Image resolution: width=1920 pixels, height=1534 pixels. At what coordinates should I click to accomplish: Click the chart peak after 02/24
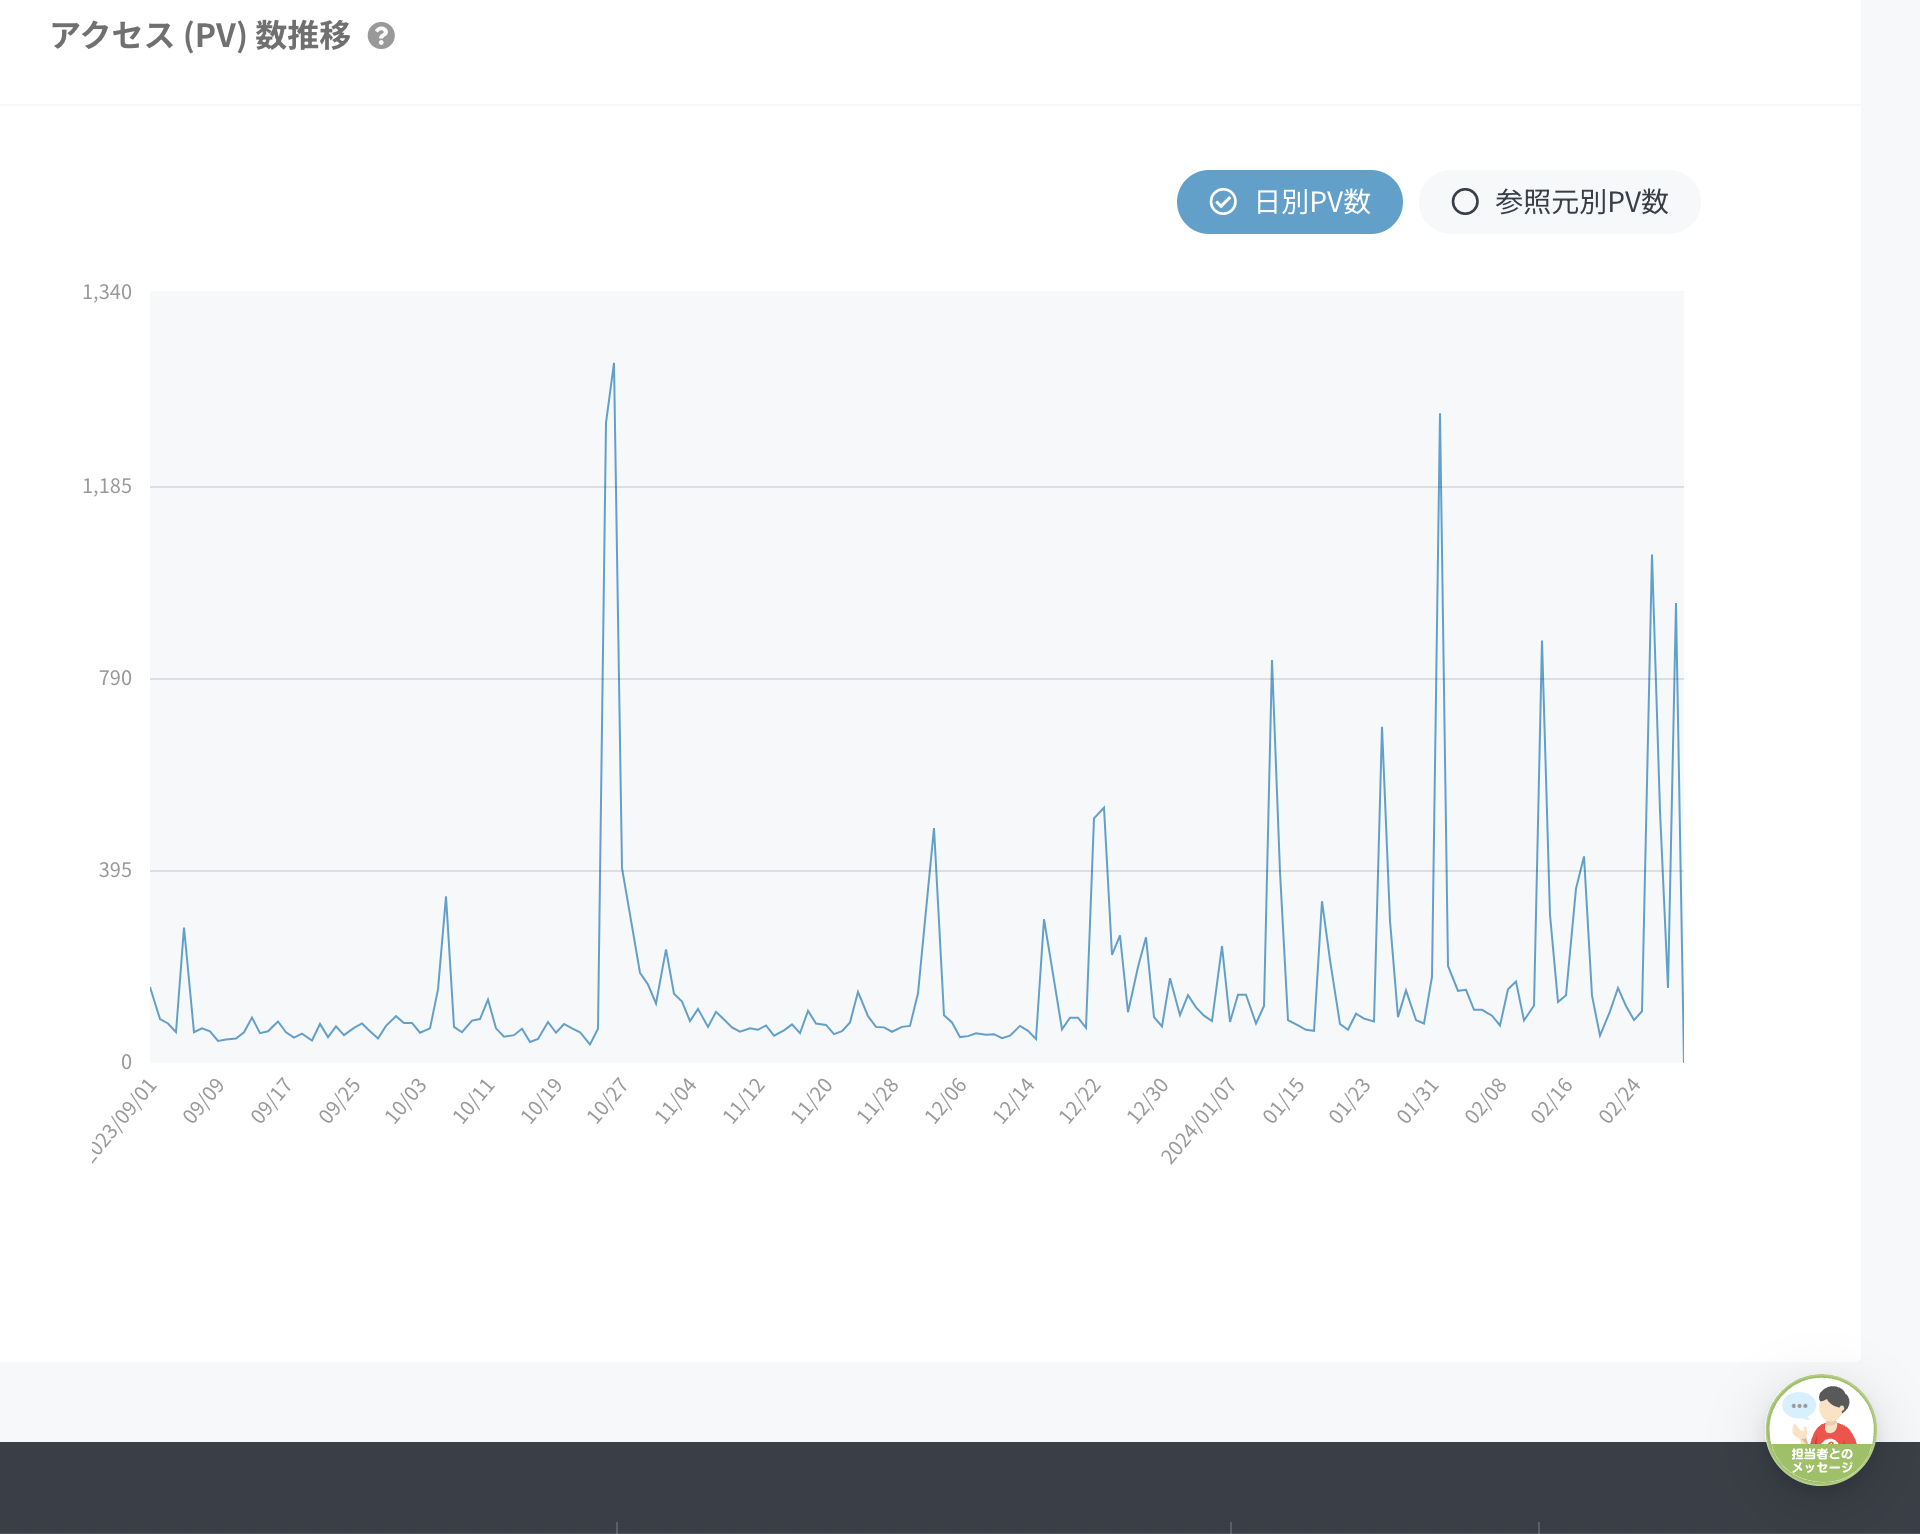[x=1652, y=557]
